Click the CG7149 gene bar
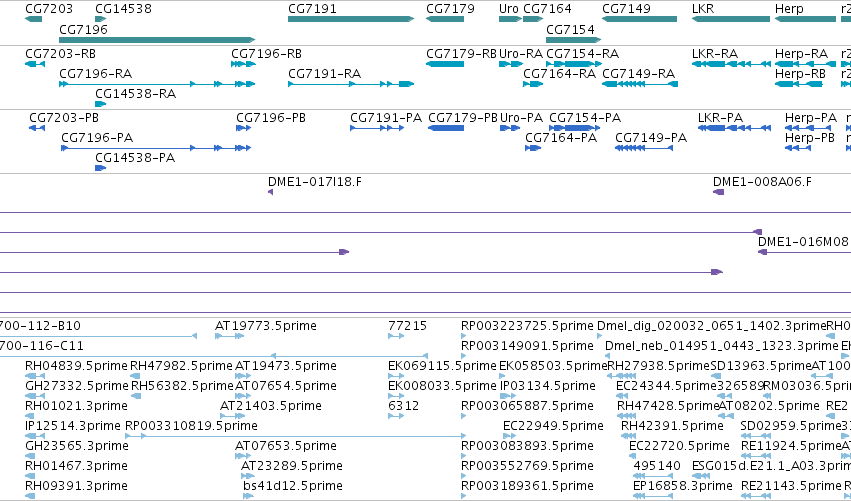This screenshot has height=501, width=851. tap(639, 19)
